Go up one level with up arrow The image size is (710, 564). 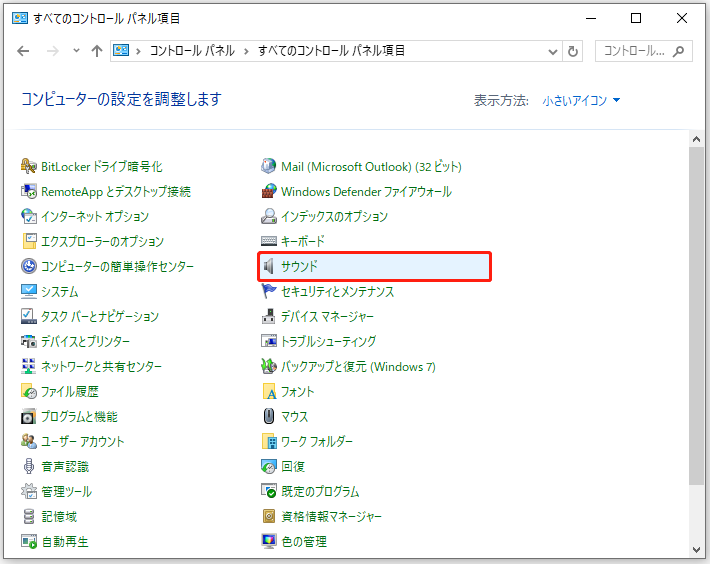point(96,51)
